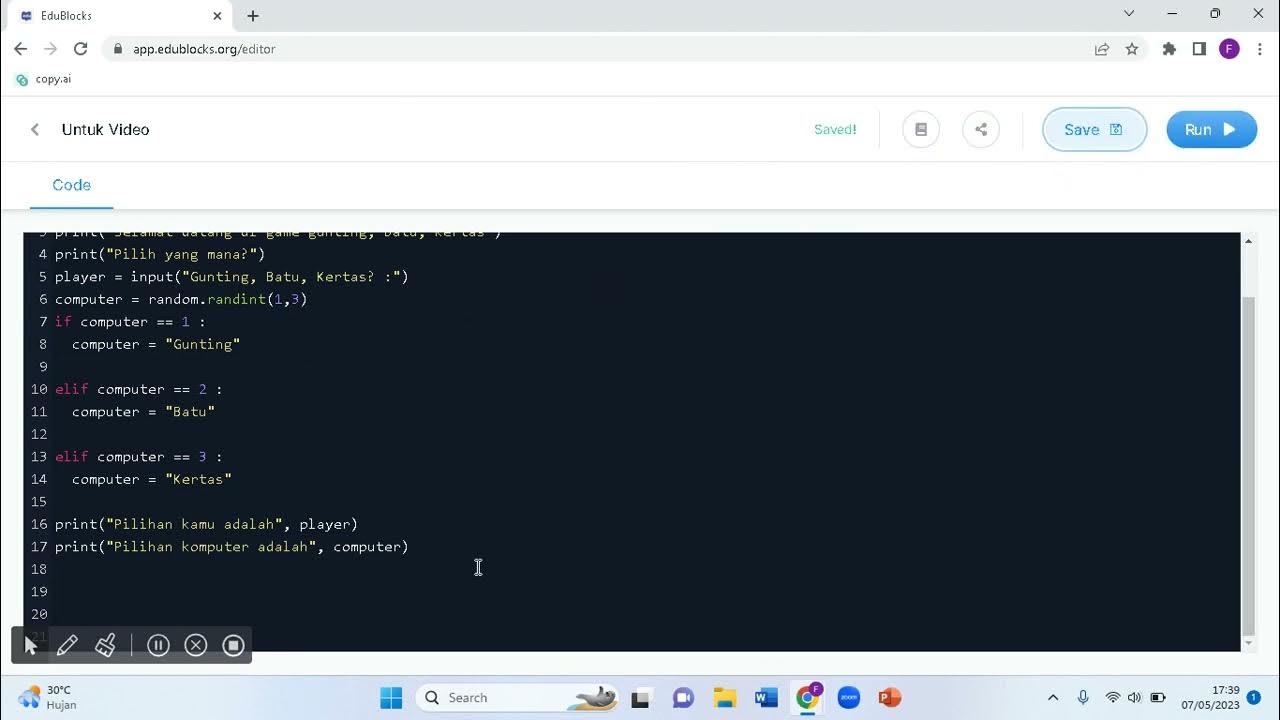The image size is (1280, 720).
Task: Click the string "Gunting" on line 8
Action: click(203, 344)
